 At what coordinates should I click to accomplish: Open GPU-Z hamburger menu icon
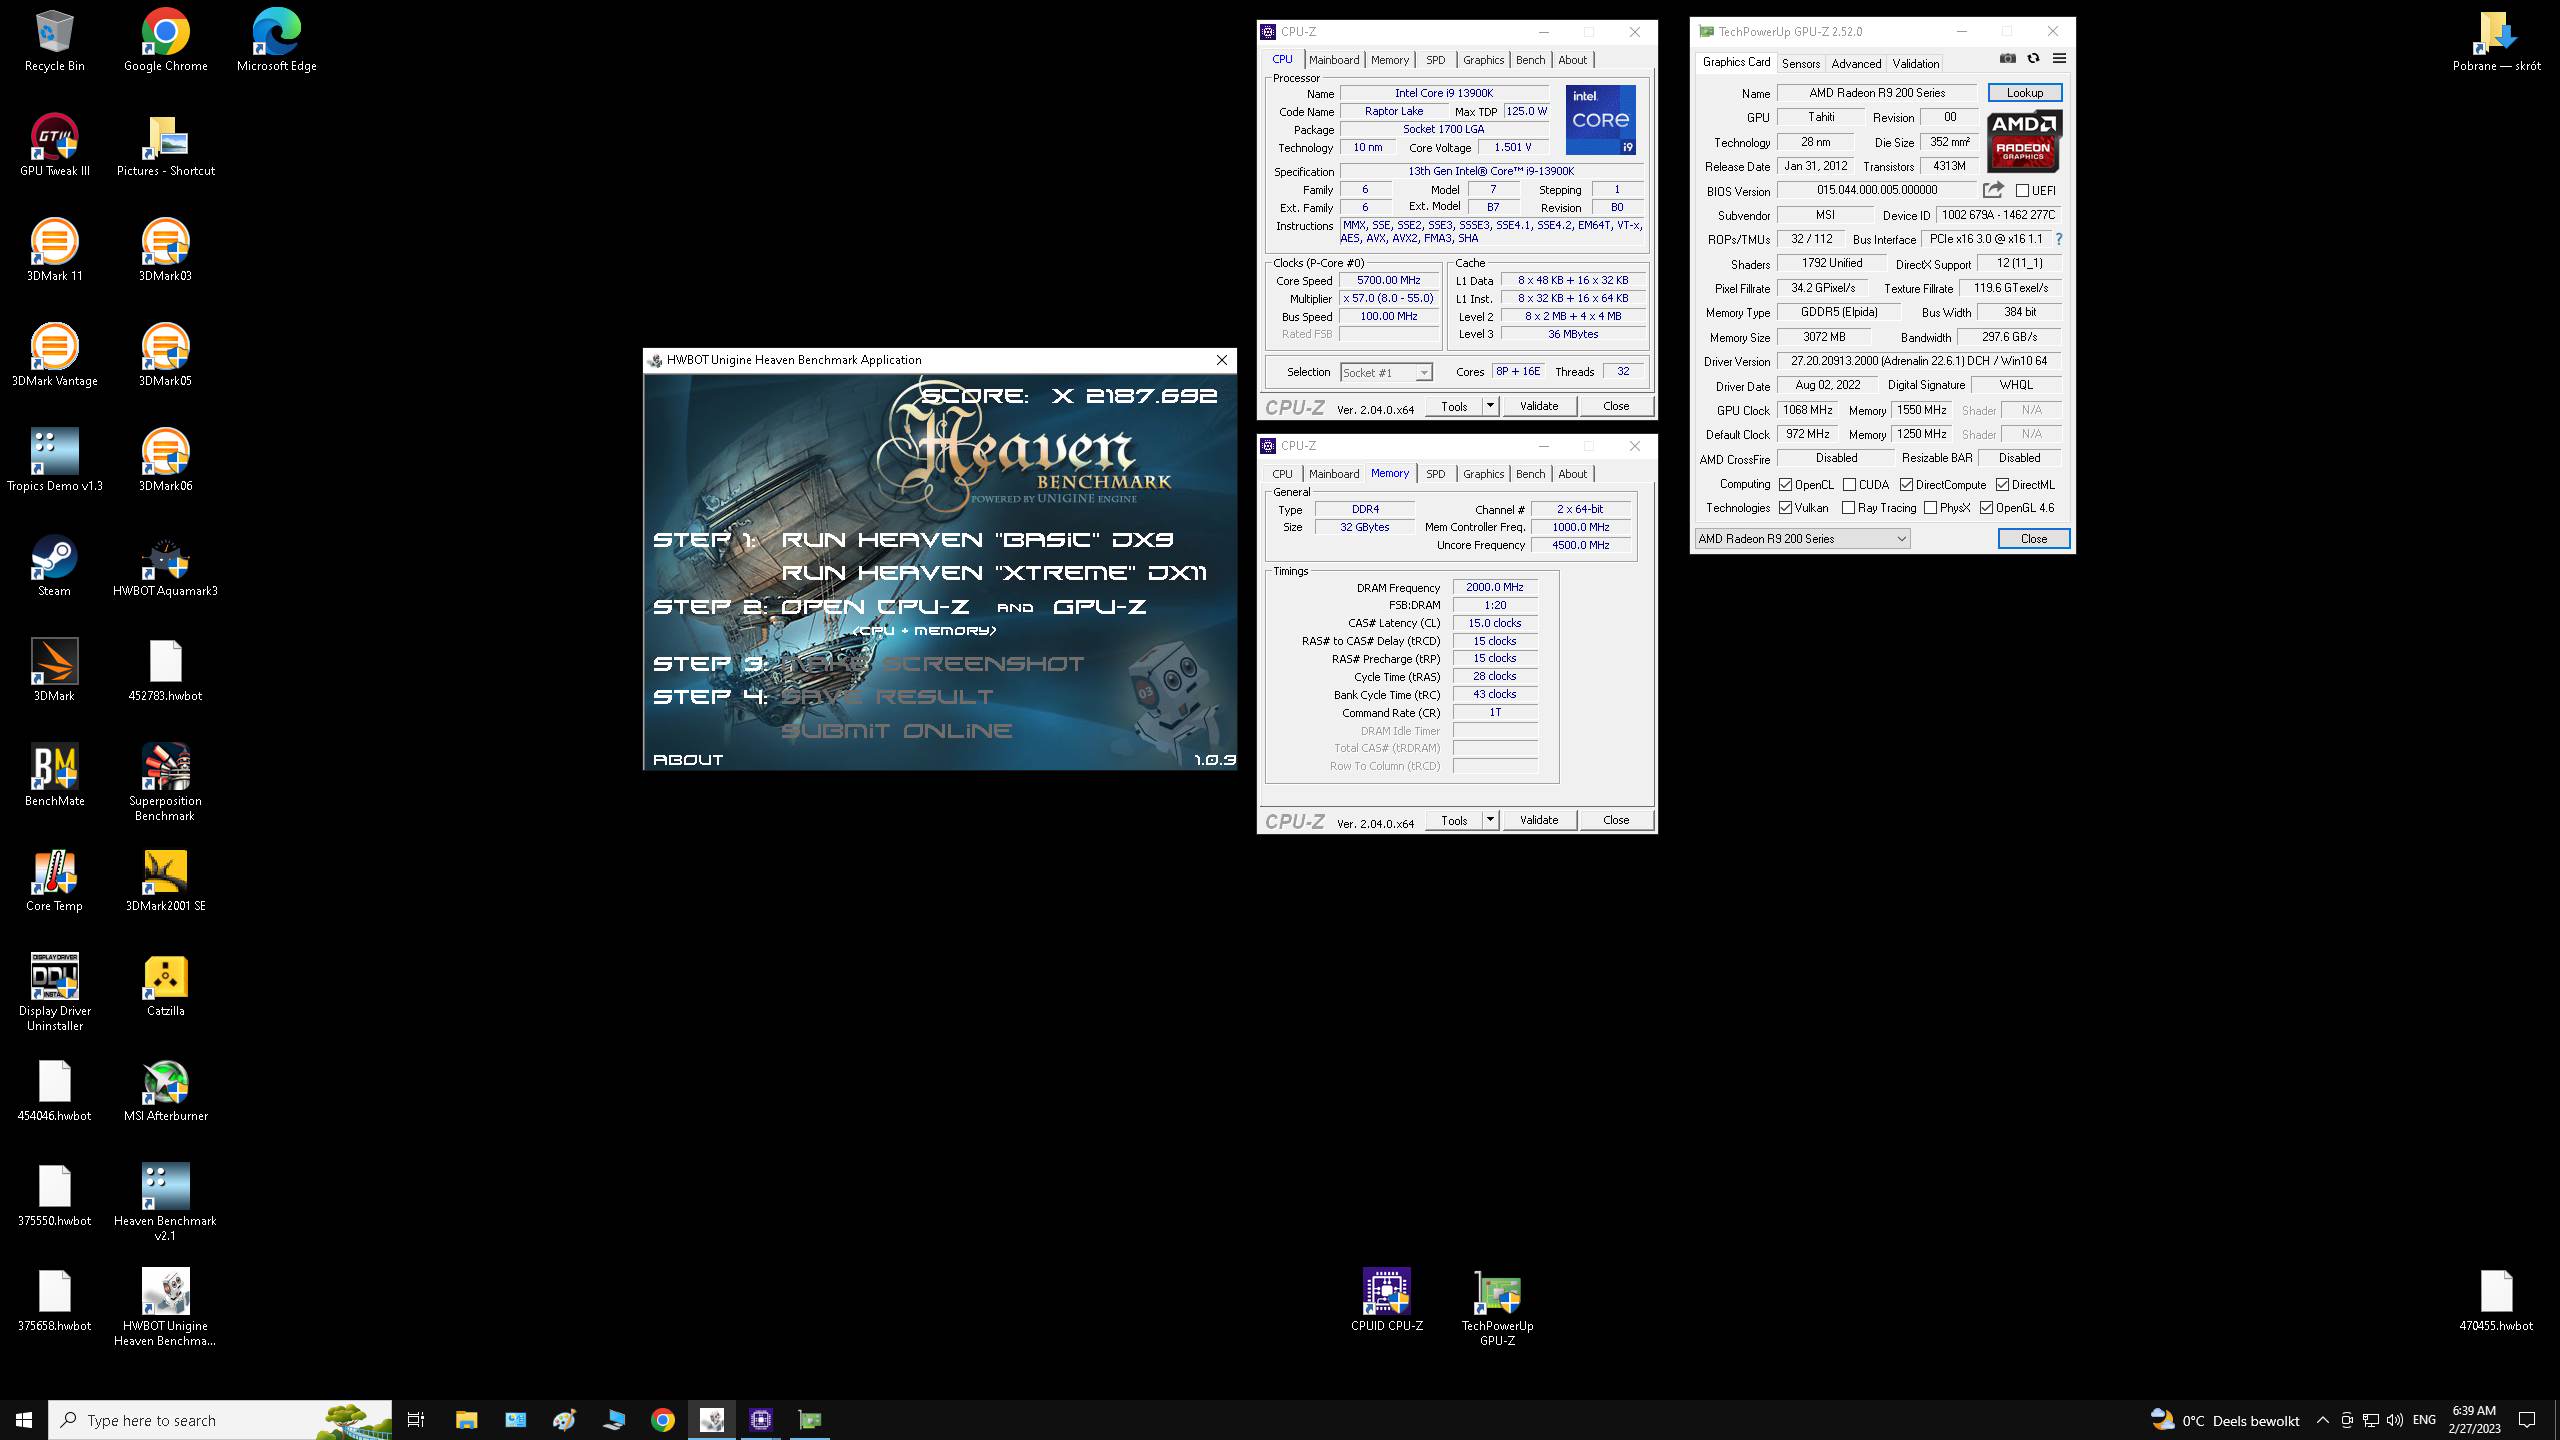tap(2059, 59)
